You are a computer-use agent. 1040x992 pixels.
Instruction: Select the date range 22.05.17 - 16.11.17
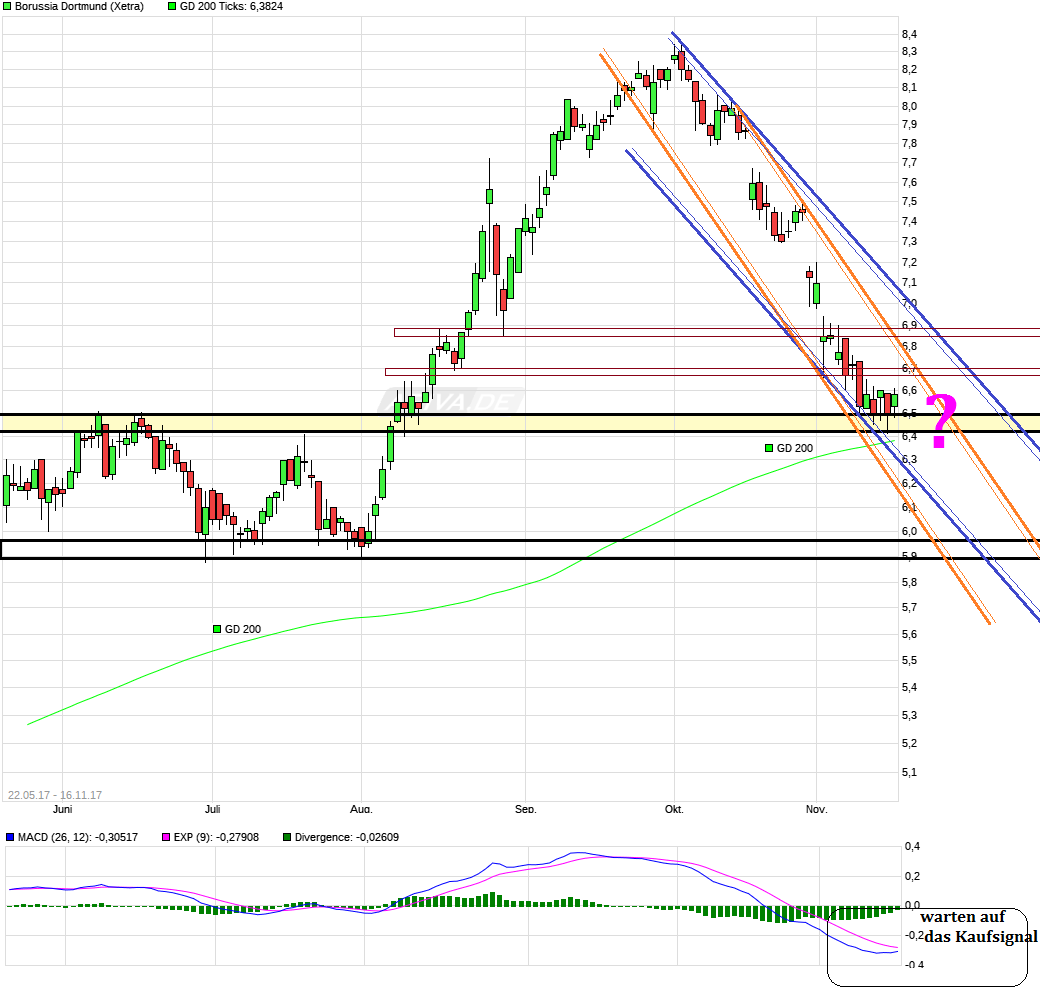pos(55,795)
